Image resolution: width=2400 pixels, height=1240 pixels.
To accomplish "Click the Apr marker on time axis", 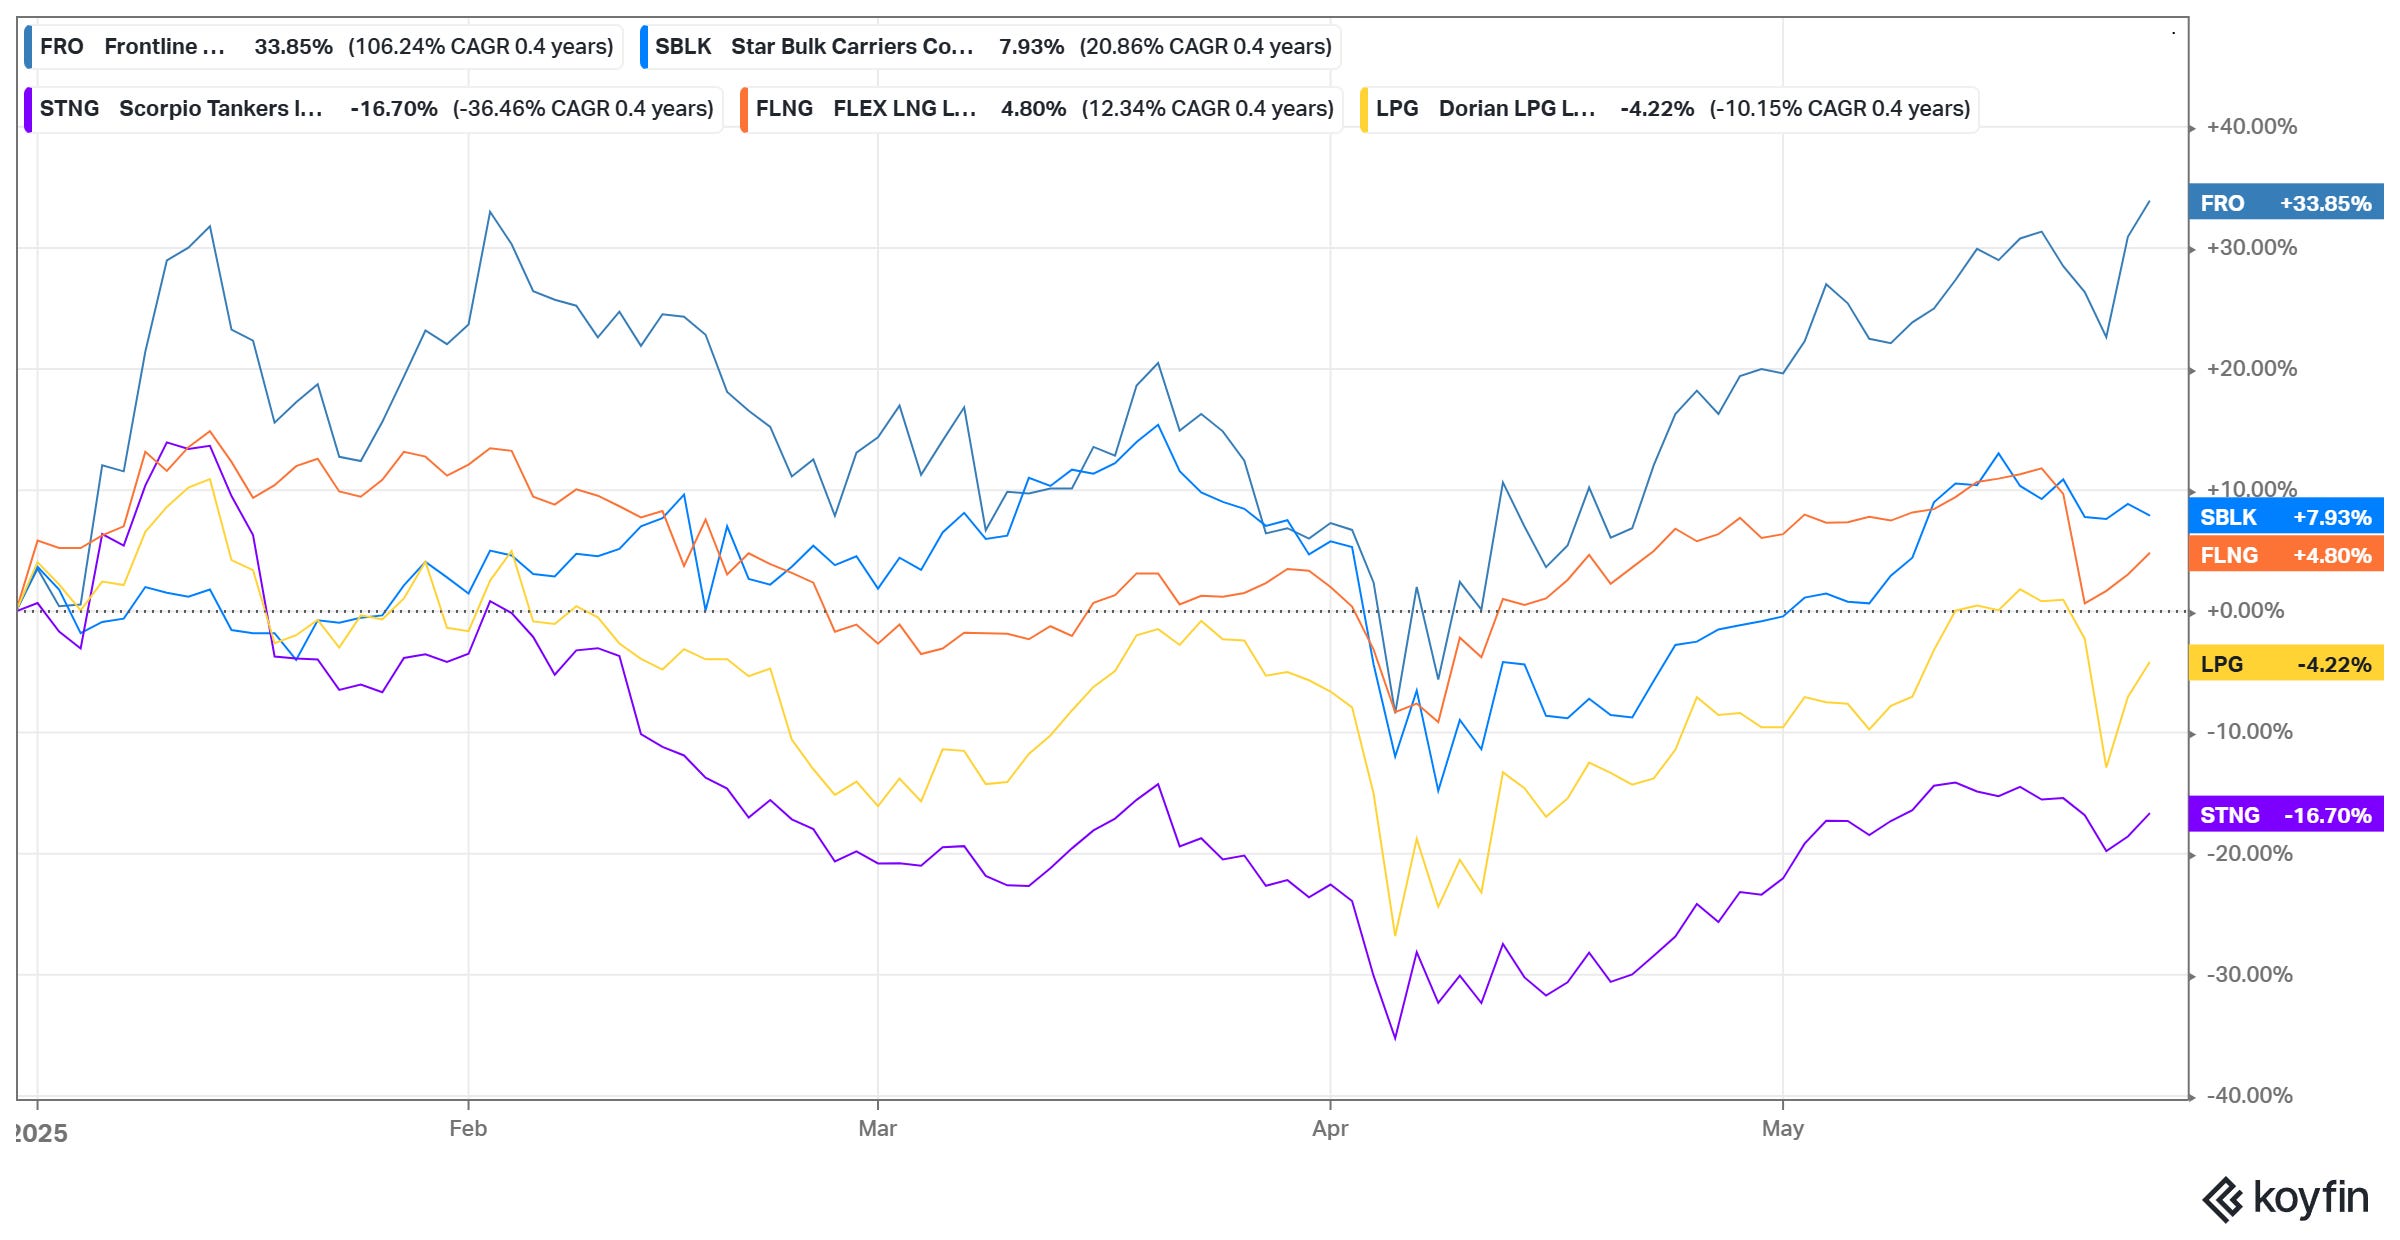I will tap(1330, 1129).
